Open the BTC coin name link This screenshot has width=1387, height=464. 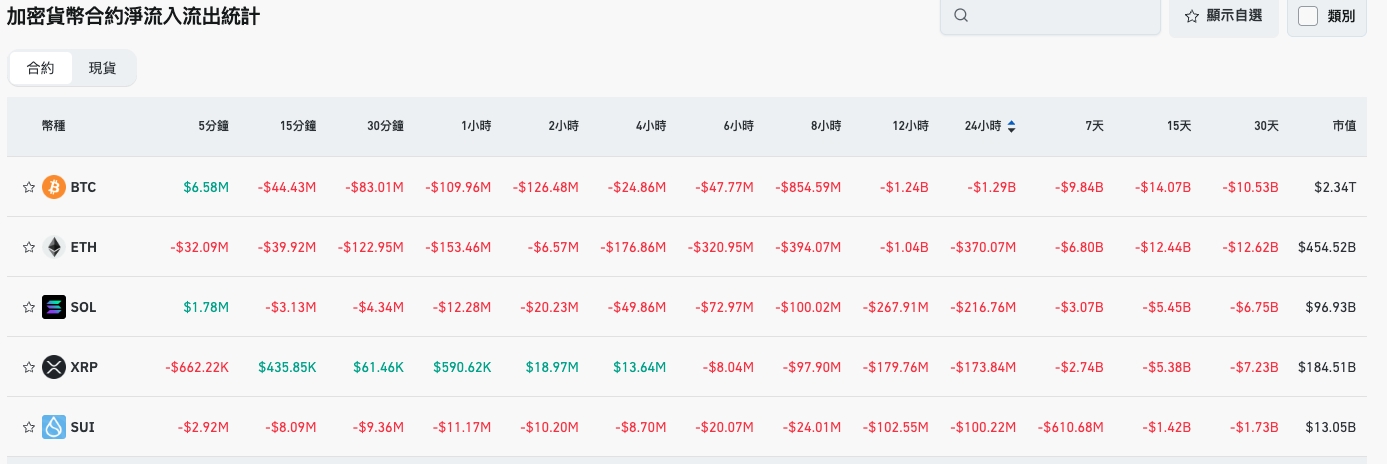(83, 187)
